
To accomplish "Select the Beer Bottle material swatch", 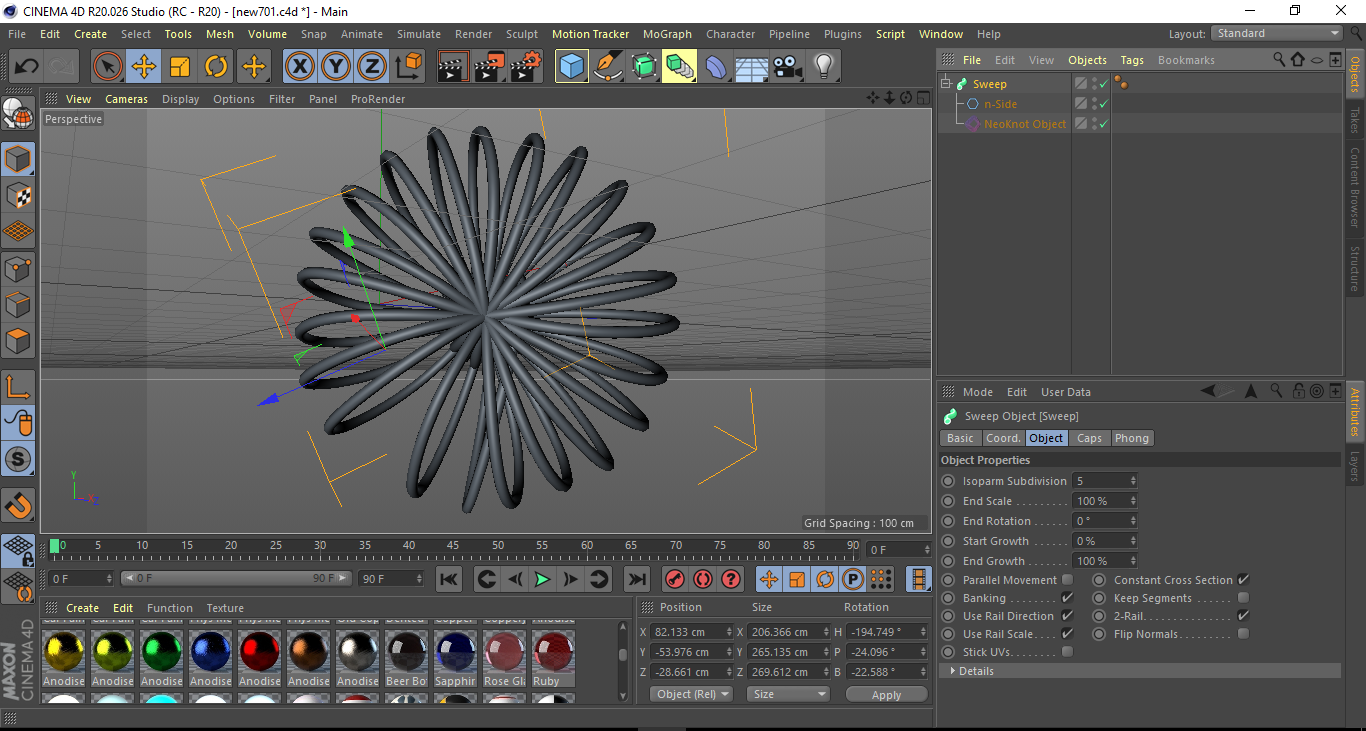I will 406,658.
